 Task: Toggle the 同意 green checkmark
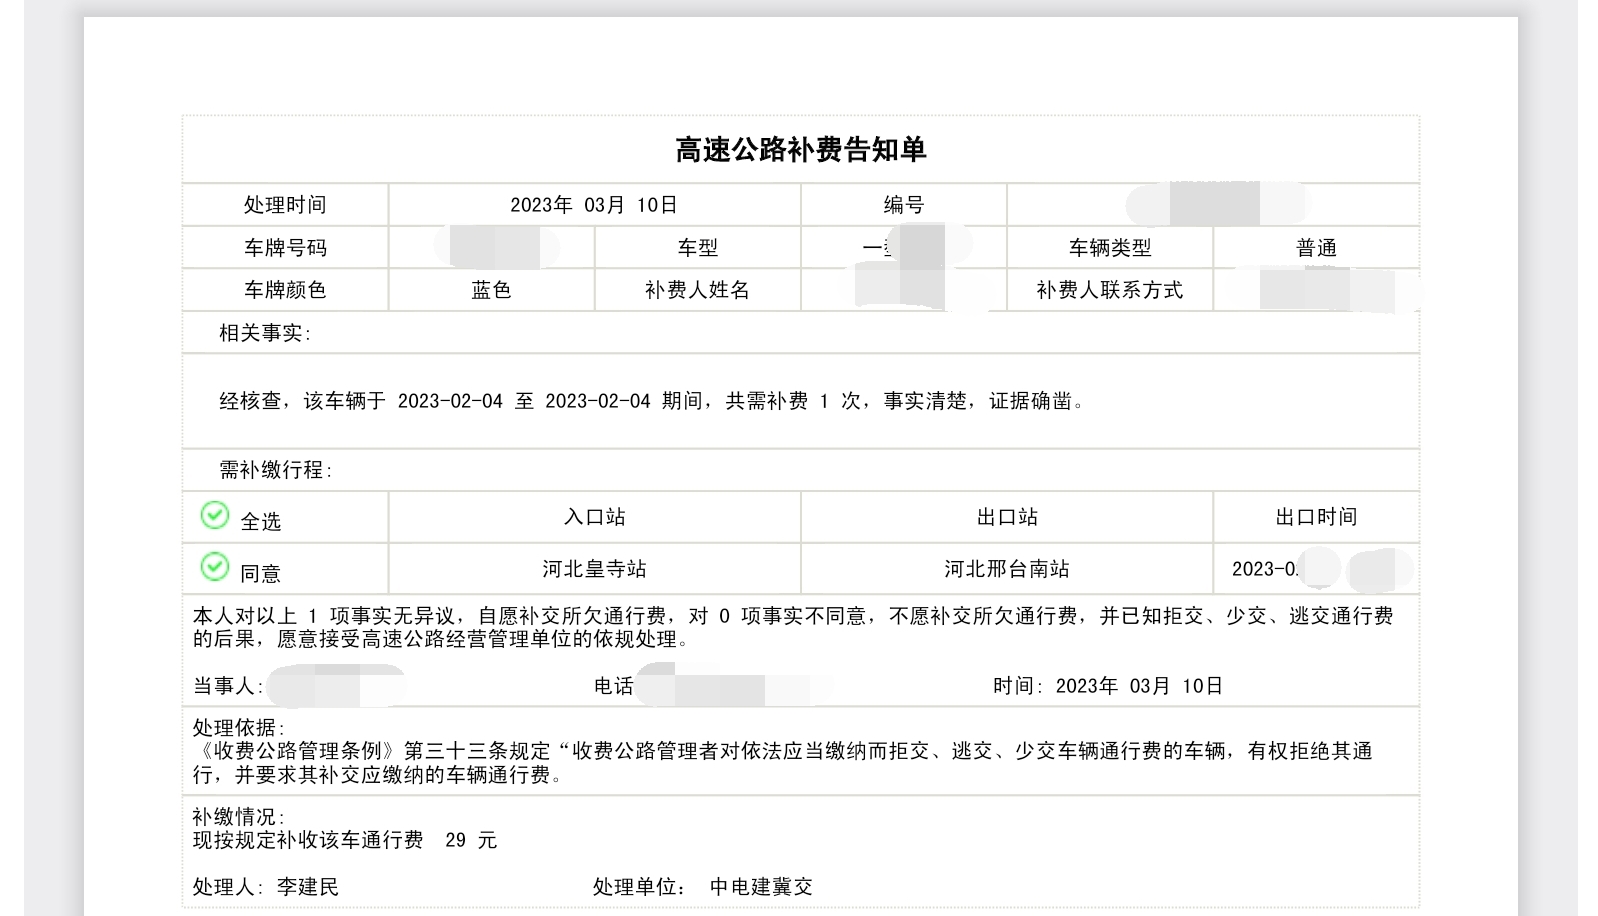click(214, 567)
